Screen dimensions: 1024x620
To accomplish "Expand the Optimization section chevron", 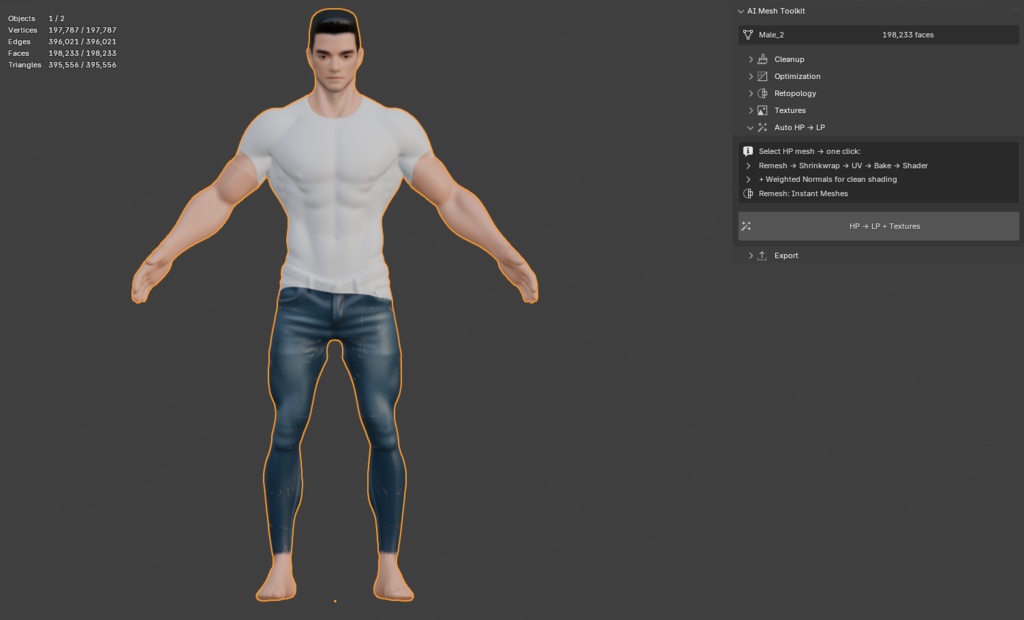I will tap(750, 76).
